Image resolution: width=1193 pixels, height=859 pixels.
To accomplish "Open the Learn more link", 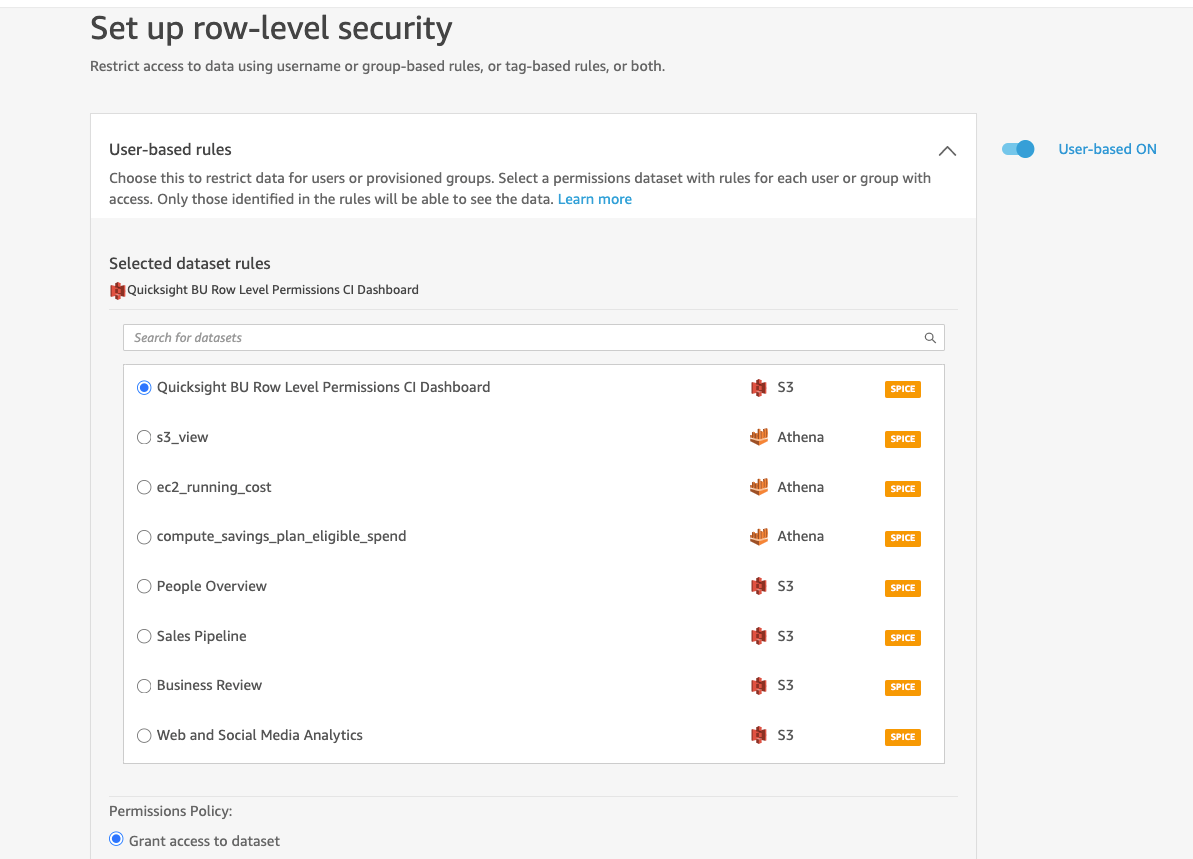I will pyautogui.click(x=594, y=199).
